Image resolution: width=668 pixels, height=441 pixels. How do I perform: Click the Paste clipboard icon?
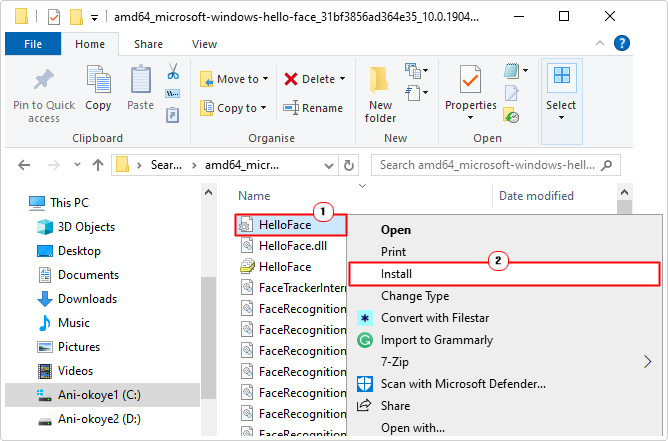pyautogui.click(x=141, y=79)
